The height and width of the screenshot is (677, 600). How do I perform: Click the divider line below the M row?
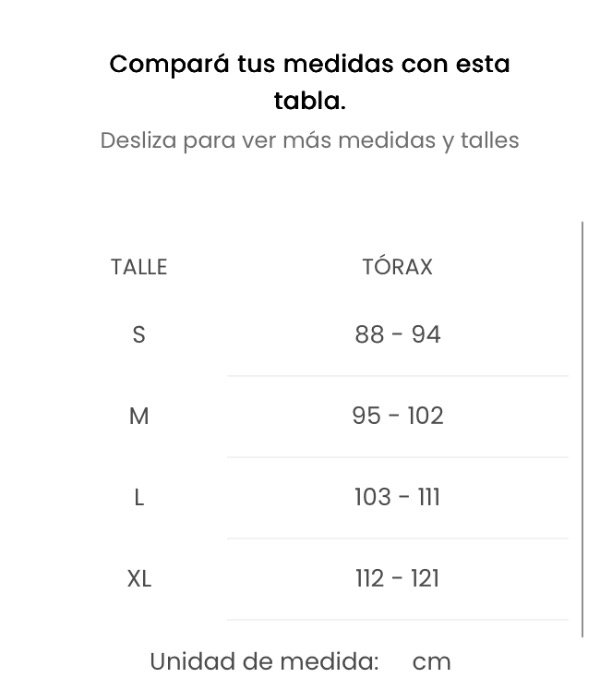point(398,457)
